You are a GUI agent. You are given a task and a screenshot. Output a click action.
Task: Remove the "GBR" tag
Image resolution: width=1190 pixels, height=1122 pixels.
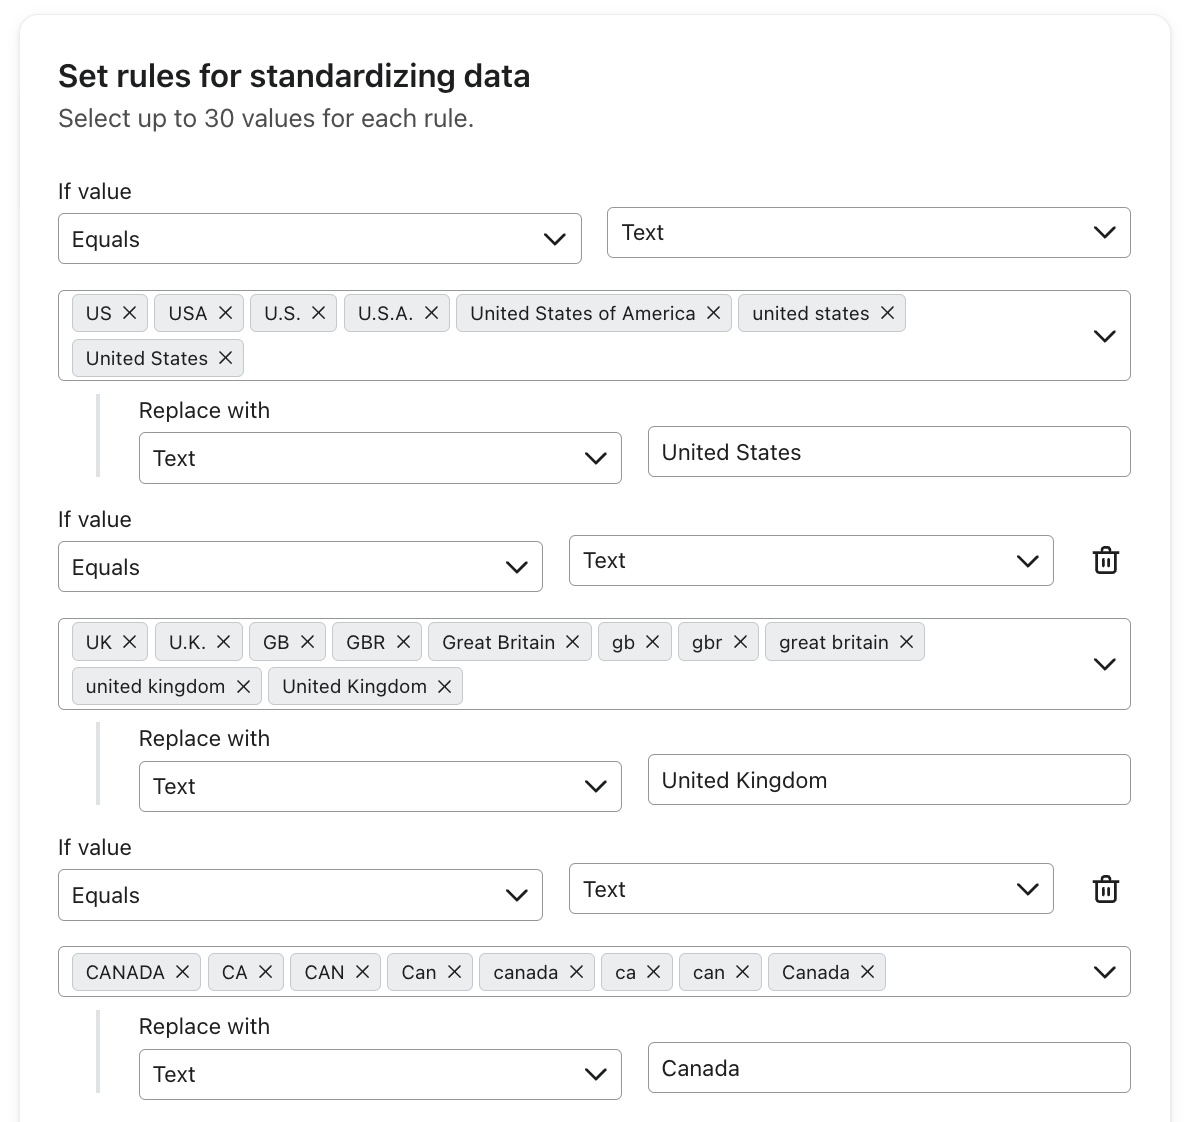click(403, 642)
